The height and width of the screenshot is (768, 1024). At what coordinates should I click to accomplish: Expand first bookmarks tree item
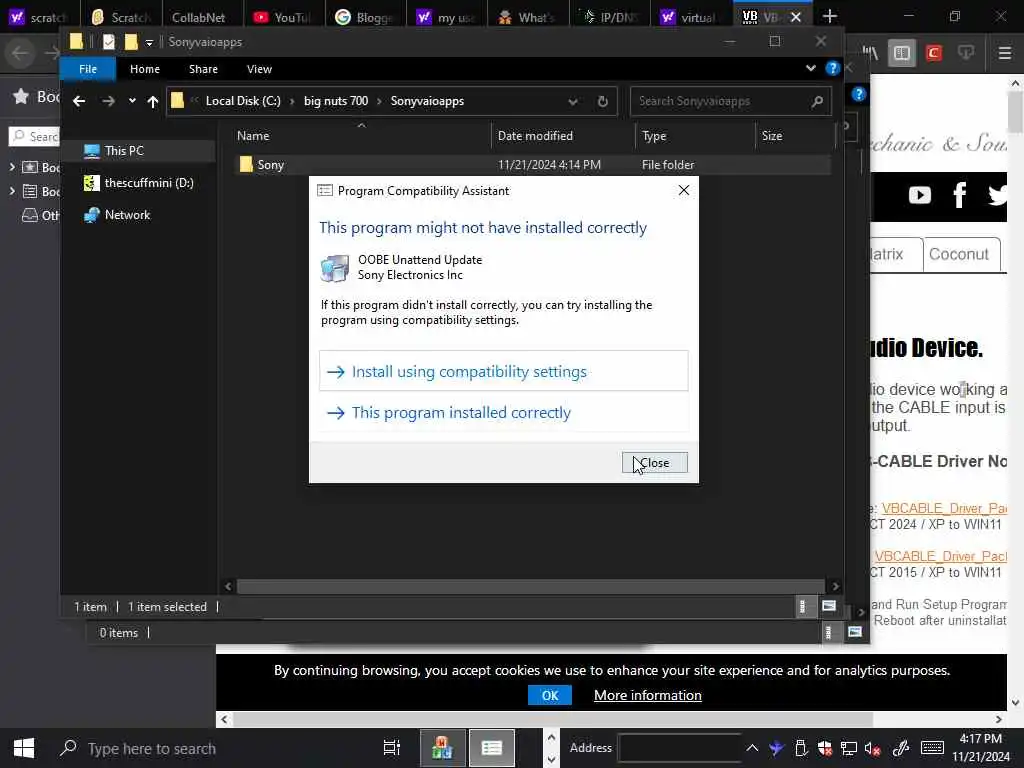tap(12, 167)
